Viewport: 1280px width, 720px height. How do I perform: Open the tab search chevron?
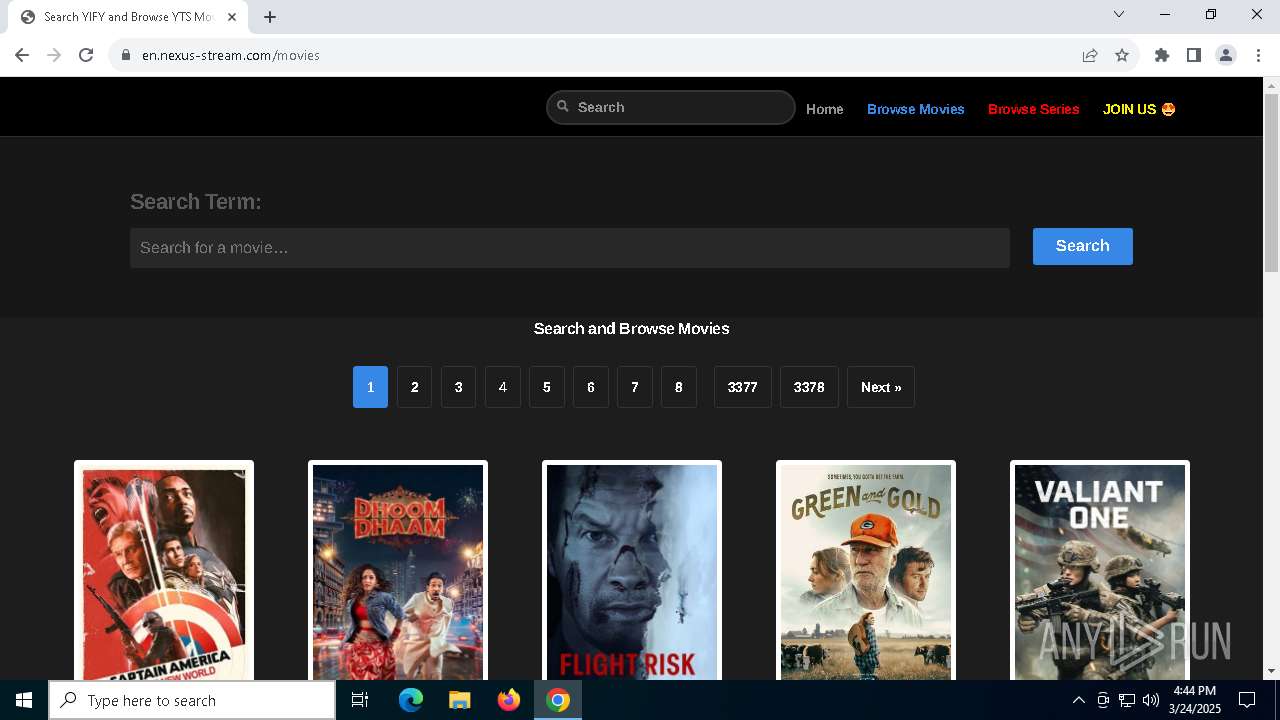[x=1119, y=14]
